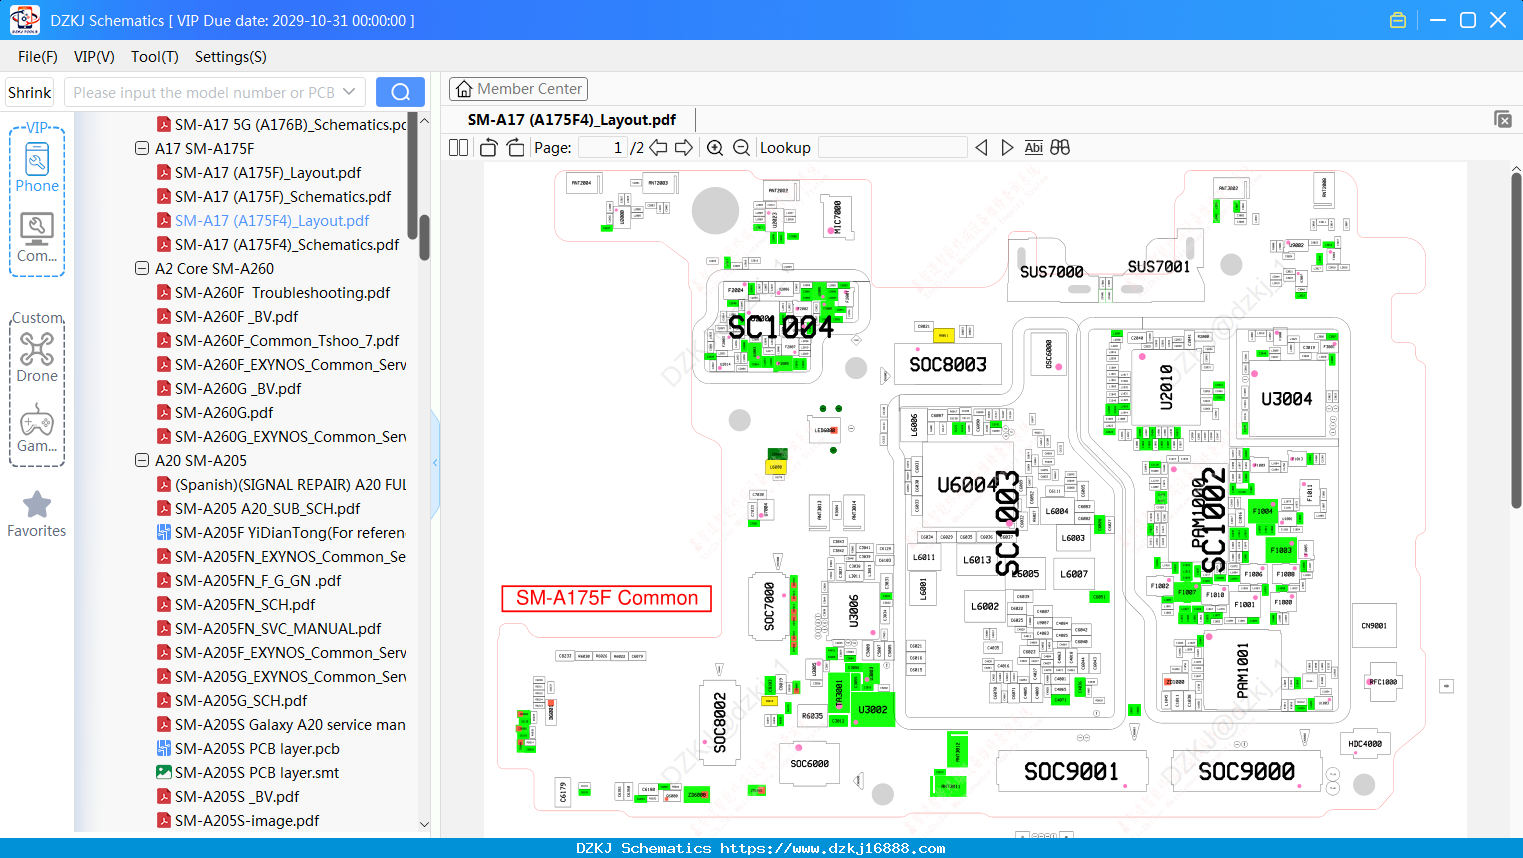1523x858 pixels.
Task: Open the model number dropdown arrow
Action: pyautogui.click(x=349, y=92)
